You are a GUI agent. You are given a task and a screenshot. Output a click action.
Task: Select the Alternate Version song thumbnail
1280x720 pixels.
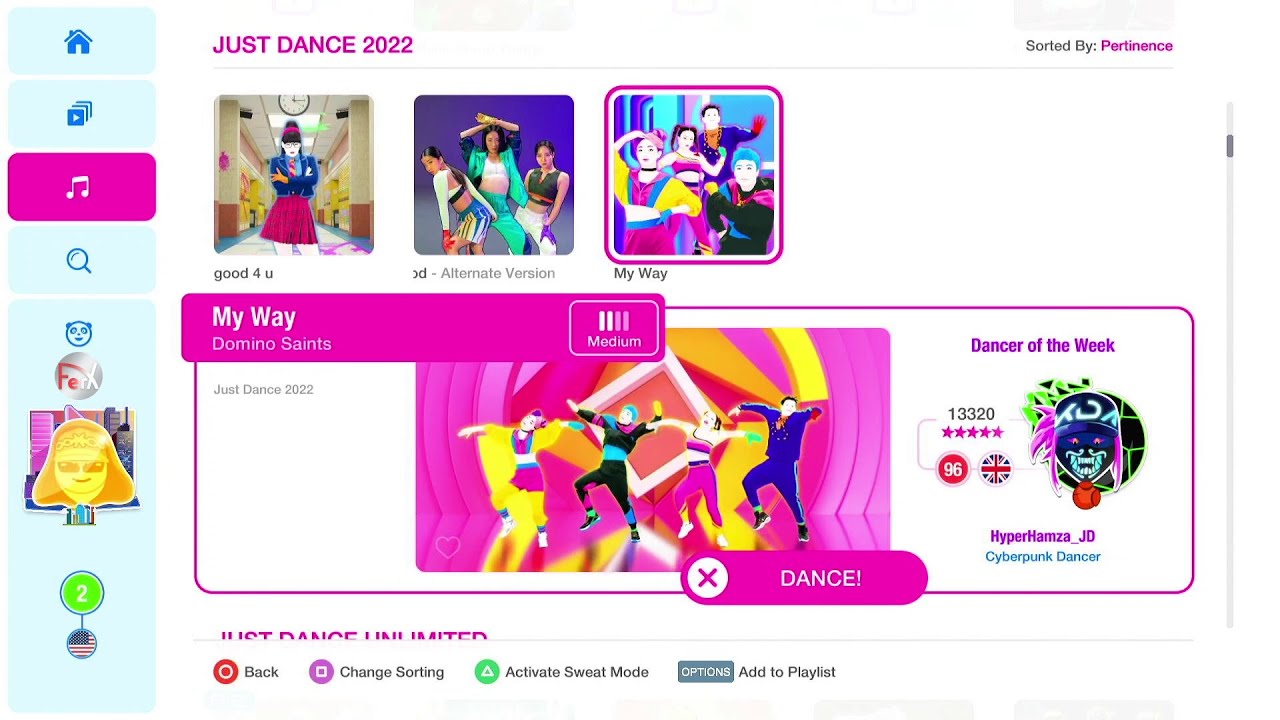point(494,175)
